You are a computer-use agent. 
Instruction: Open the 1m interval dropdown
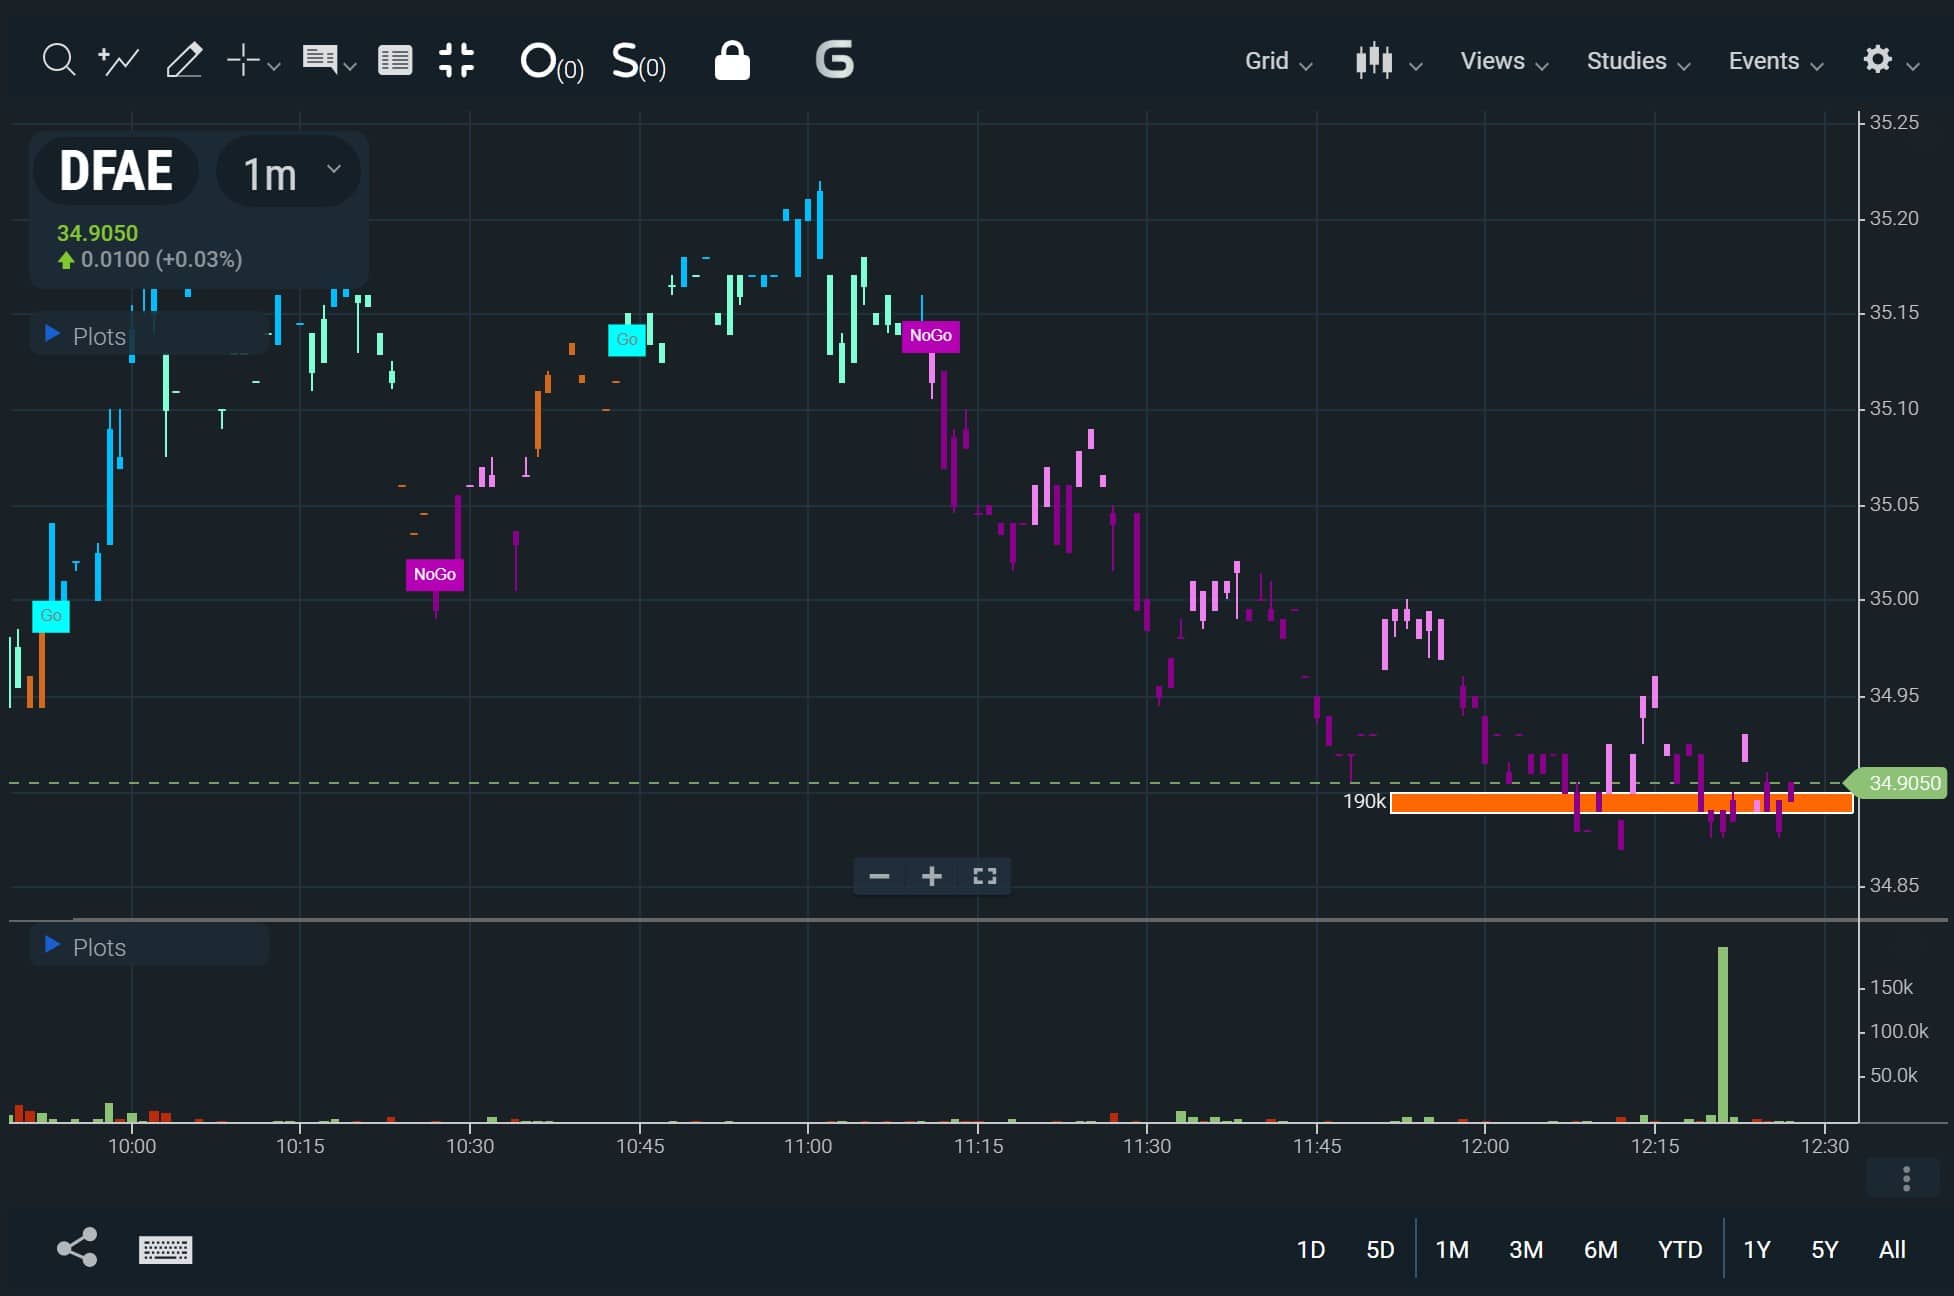[288, 171]
